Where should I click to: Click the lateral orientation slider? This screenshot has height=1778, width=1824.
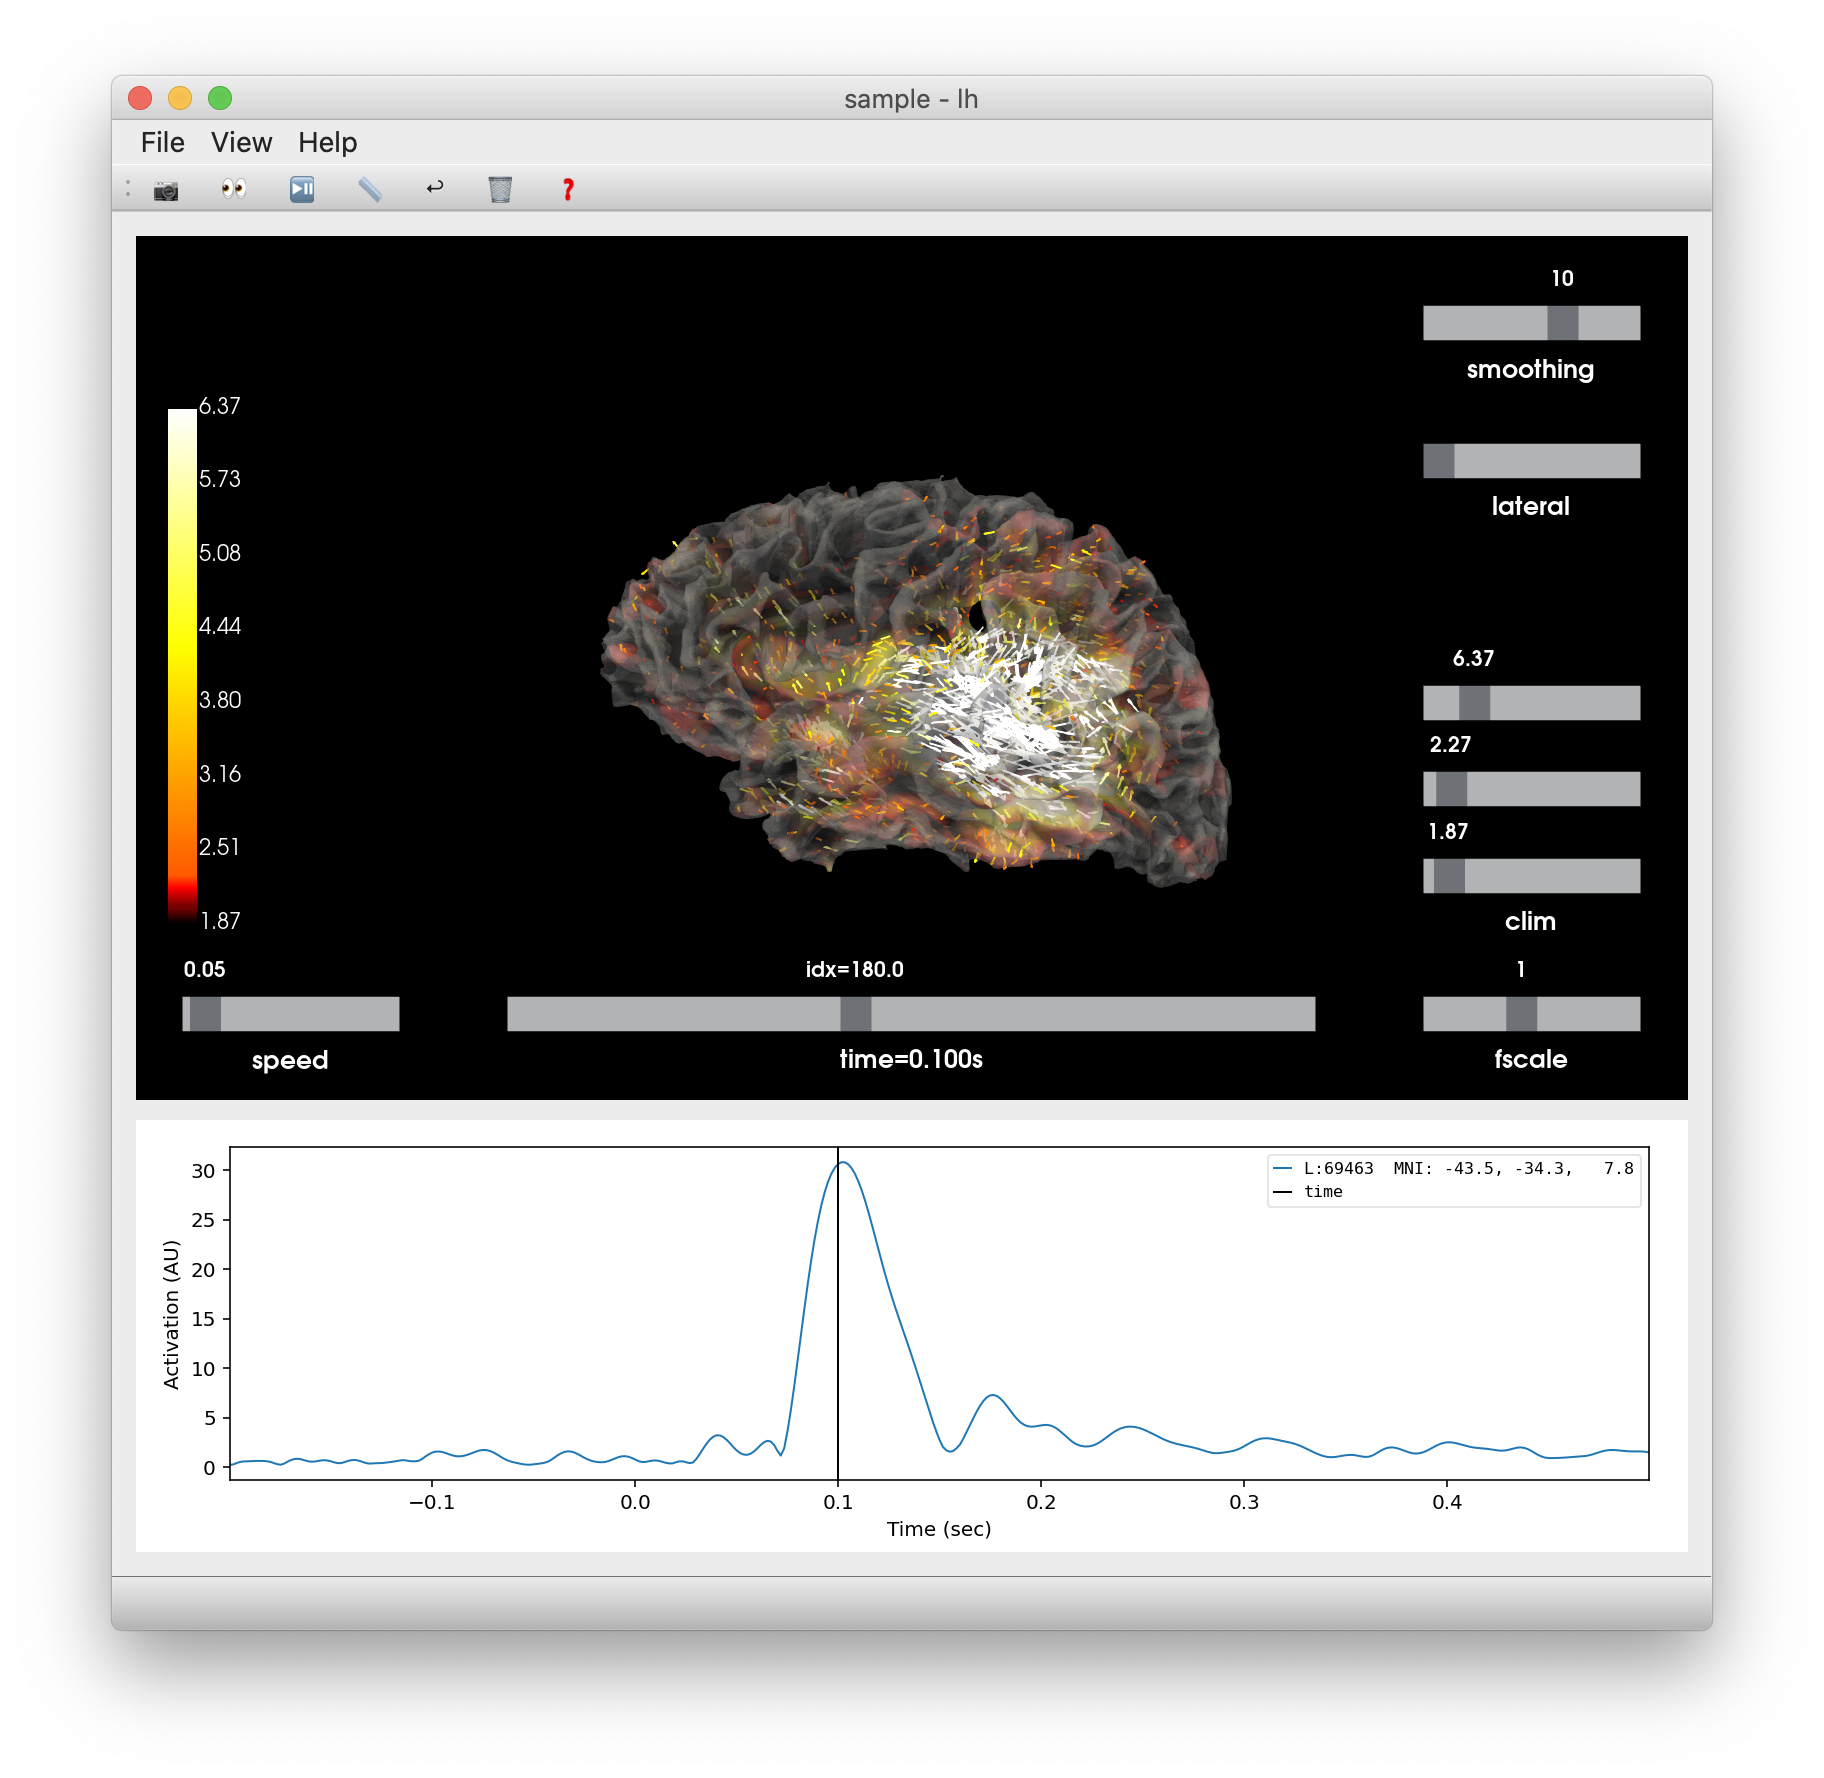(1531, 461)
